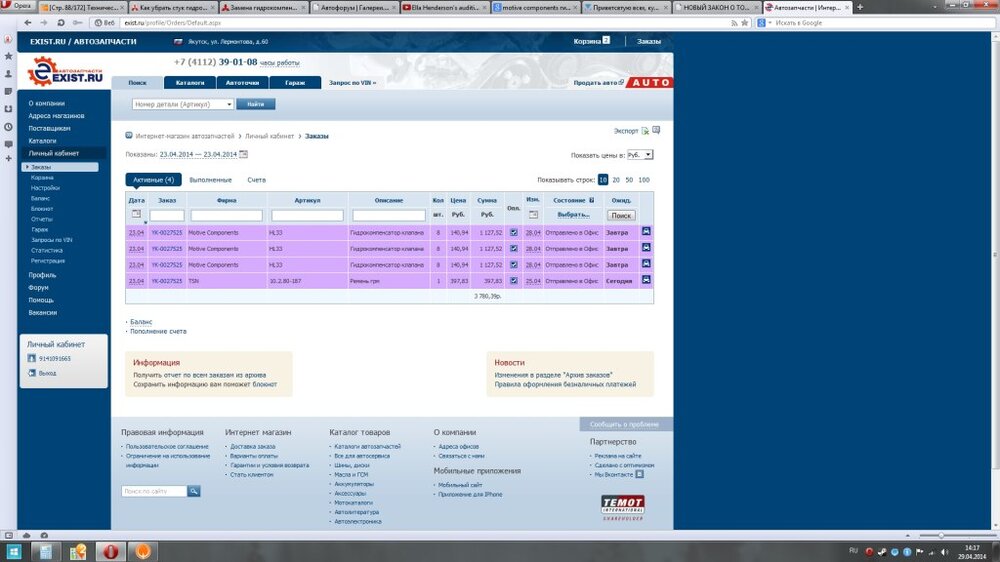
Task: Open the date range calendar picker icon
Action: (243, 154)
